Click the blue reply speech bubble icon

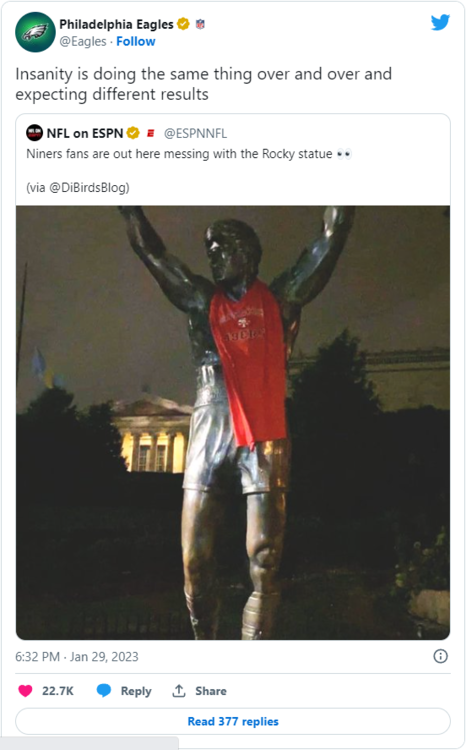[x=104, y=691]
